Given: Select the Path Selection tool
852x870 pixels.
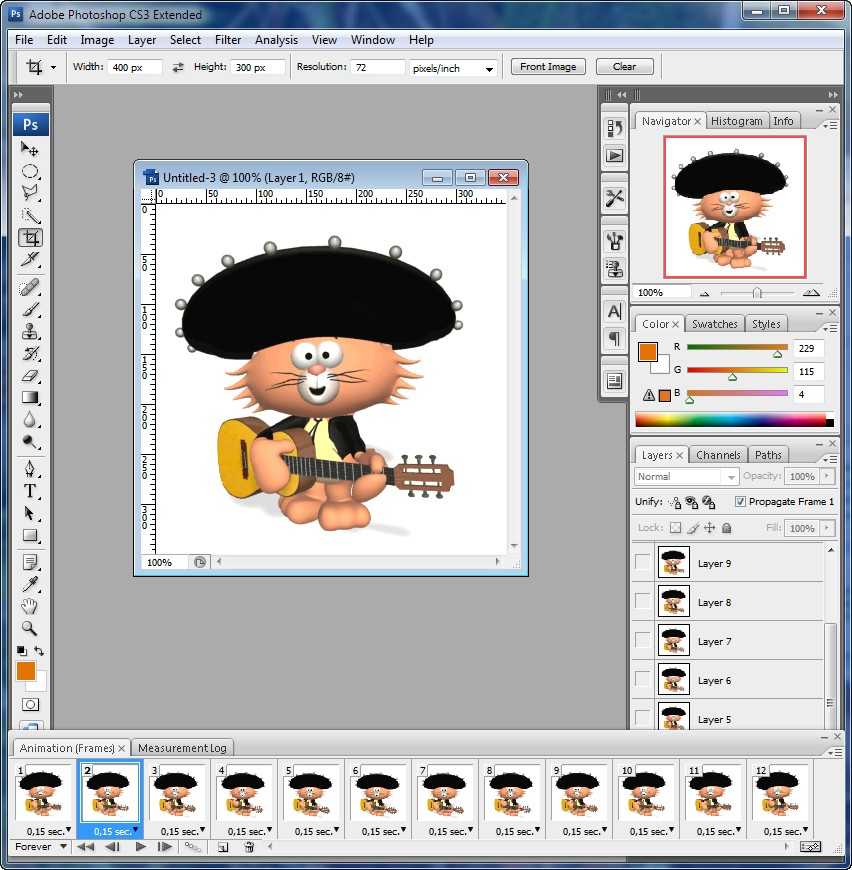Looking at the screenshot, I should tap(30, 513).
